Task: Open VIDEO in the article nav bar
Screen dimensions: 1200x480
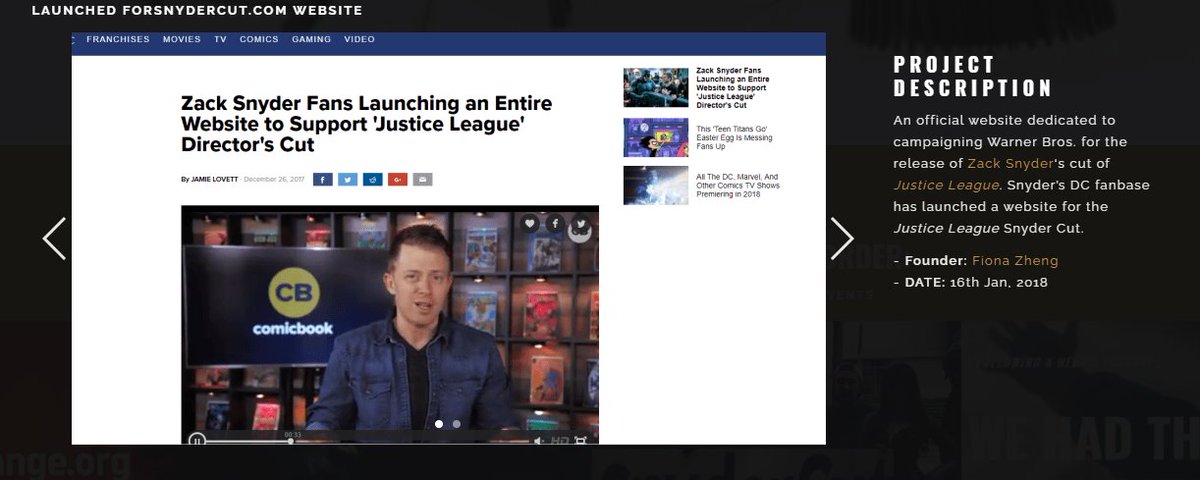Action: [359, 40]
